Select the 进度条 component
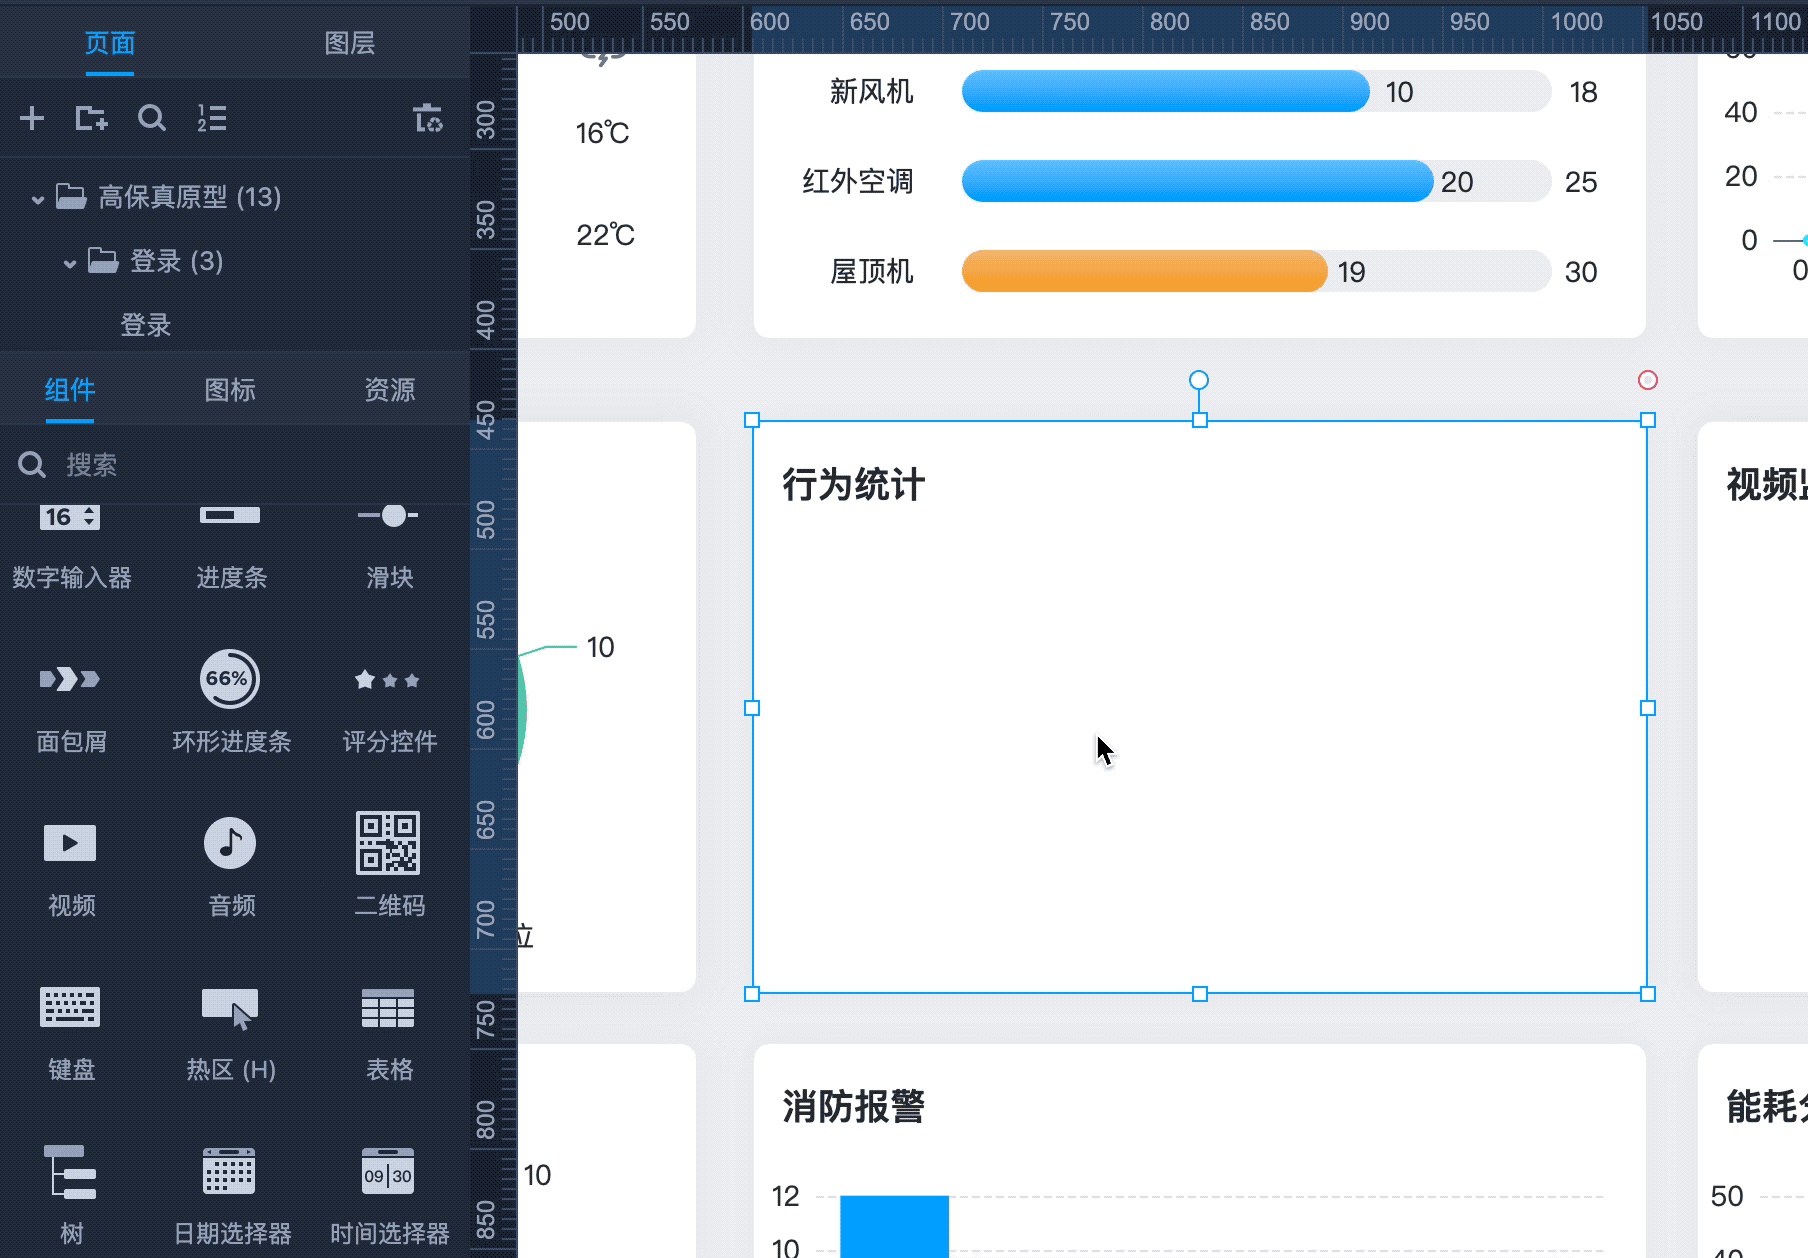The height and width of the screenshot is (1258, 1808). [231, 546]
